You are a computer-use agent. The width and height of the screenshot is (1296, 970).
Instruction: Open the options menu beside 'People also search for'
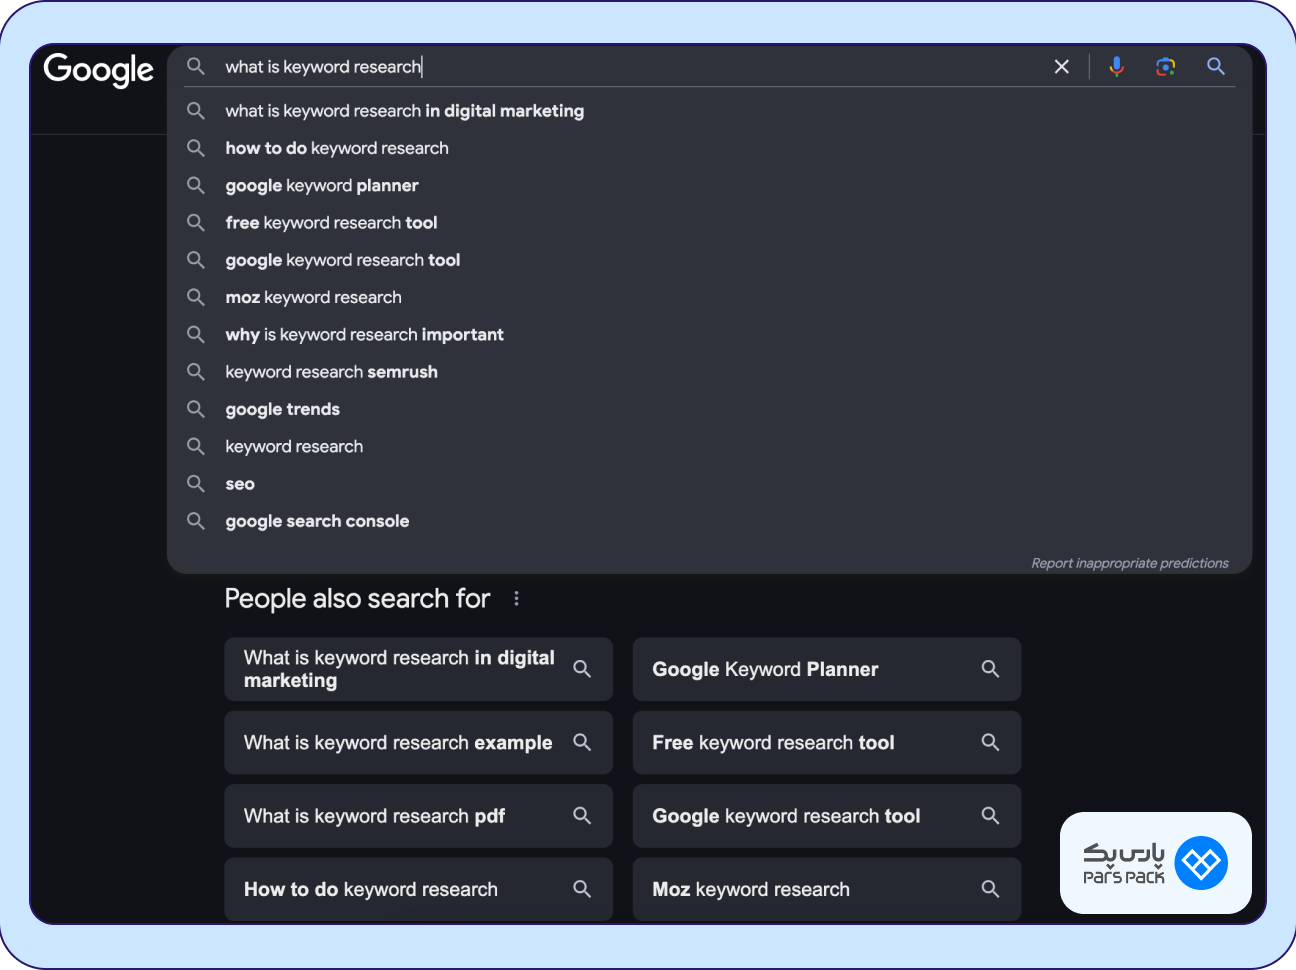click(x=516, y=598)
